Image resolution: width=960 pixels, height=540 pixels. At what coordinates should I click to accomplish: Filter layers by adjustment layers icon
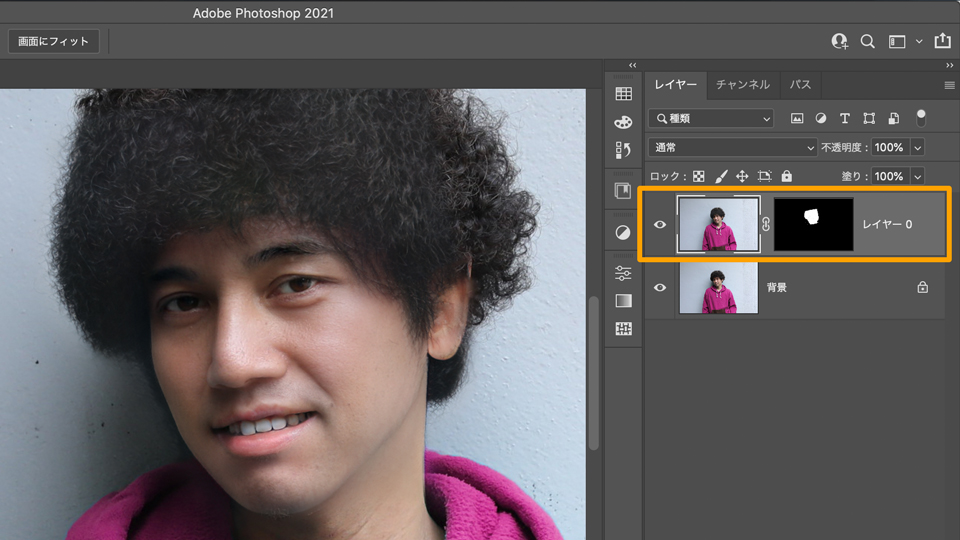point(821,118)
